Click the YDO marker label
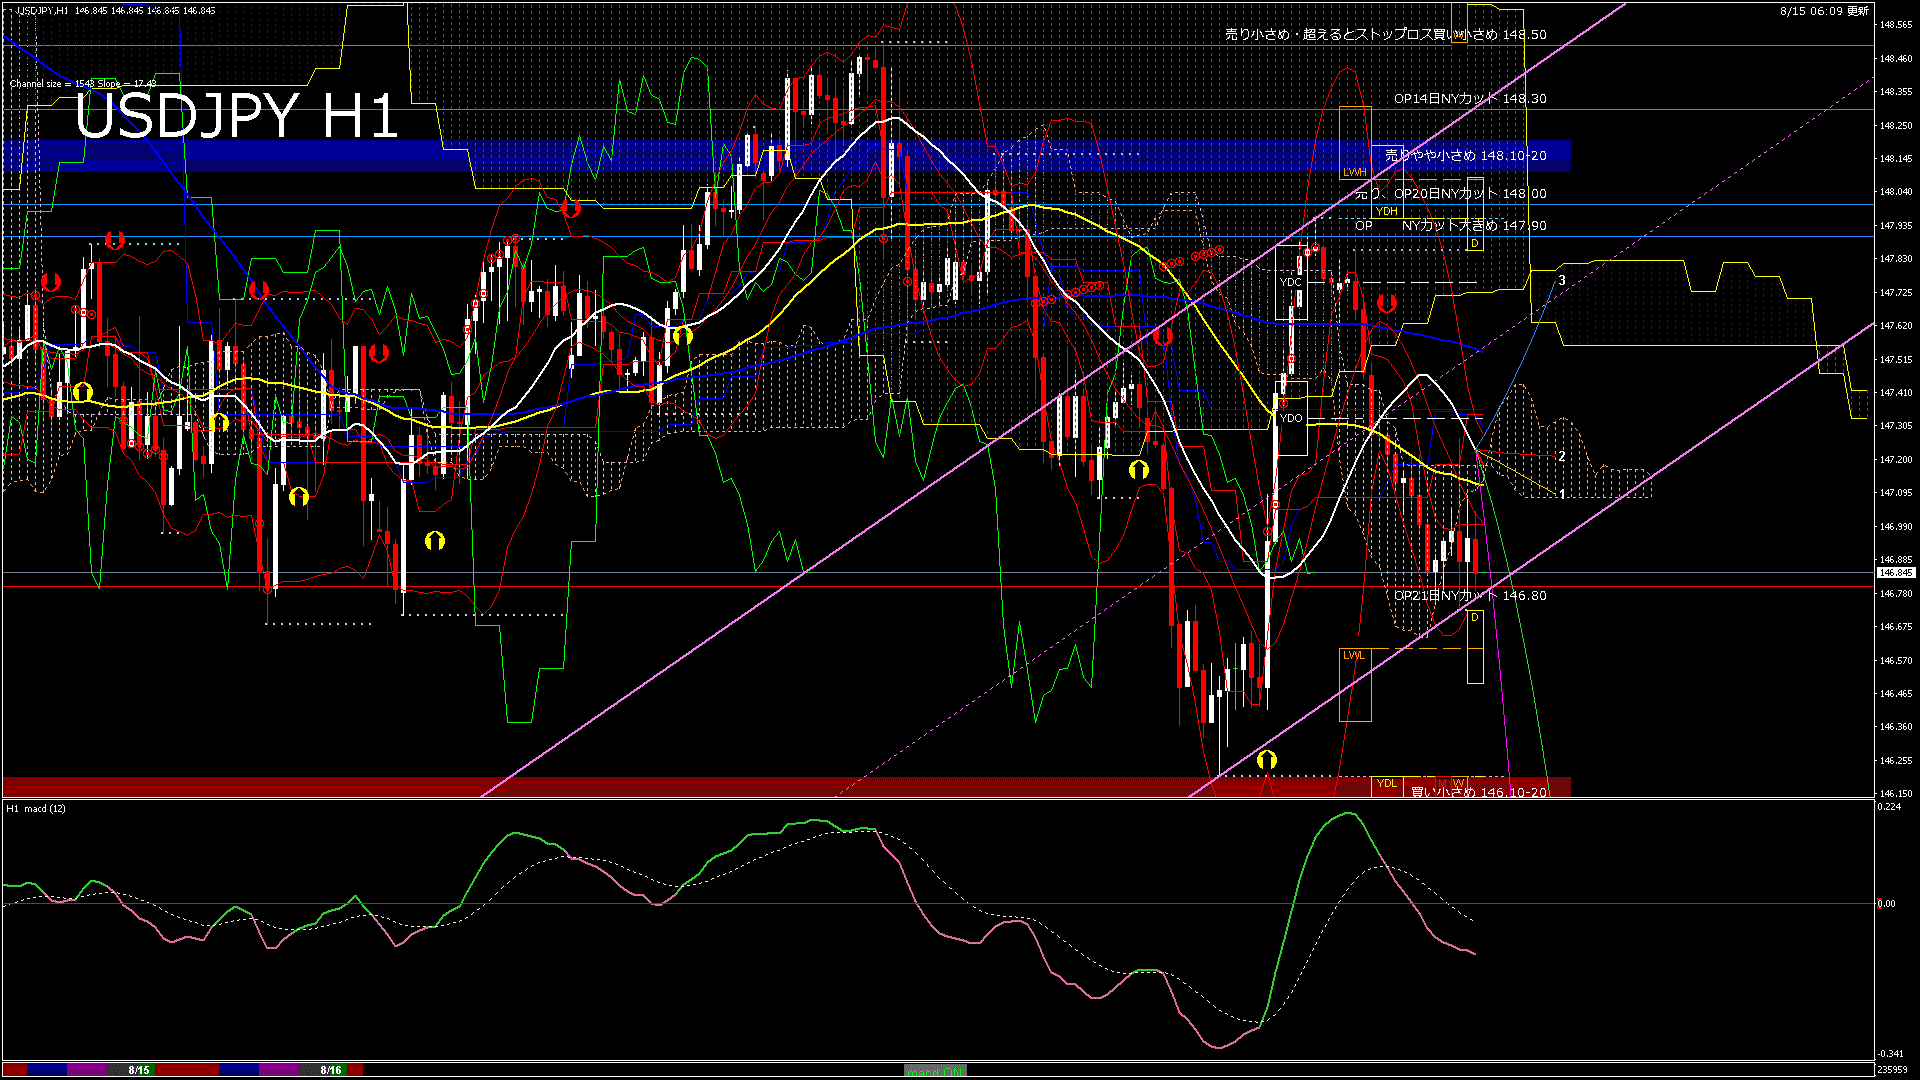The width and height of the screenshot is (1920, 1080). pyautogui.click(x=1291, y=418)
